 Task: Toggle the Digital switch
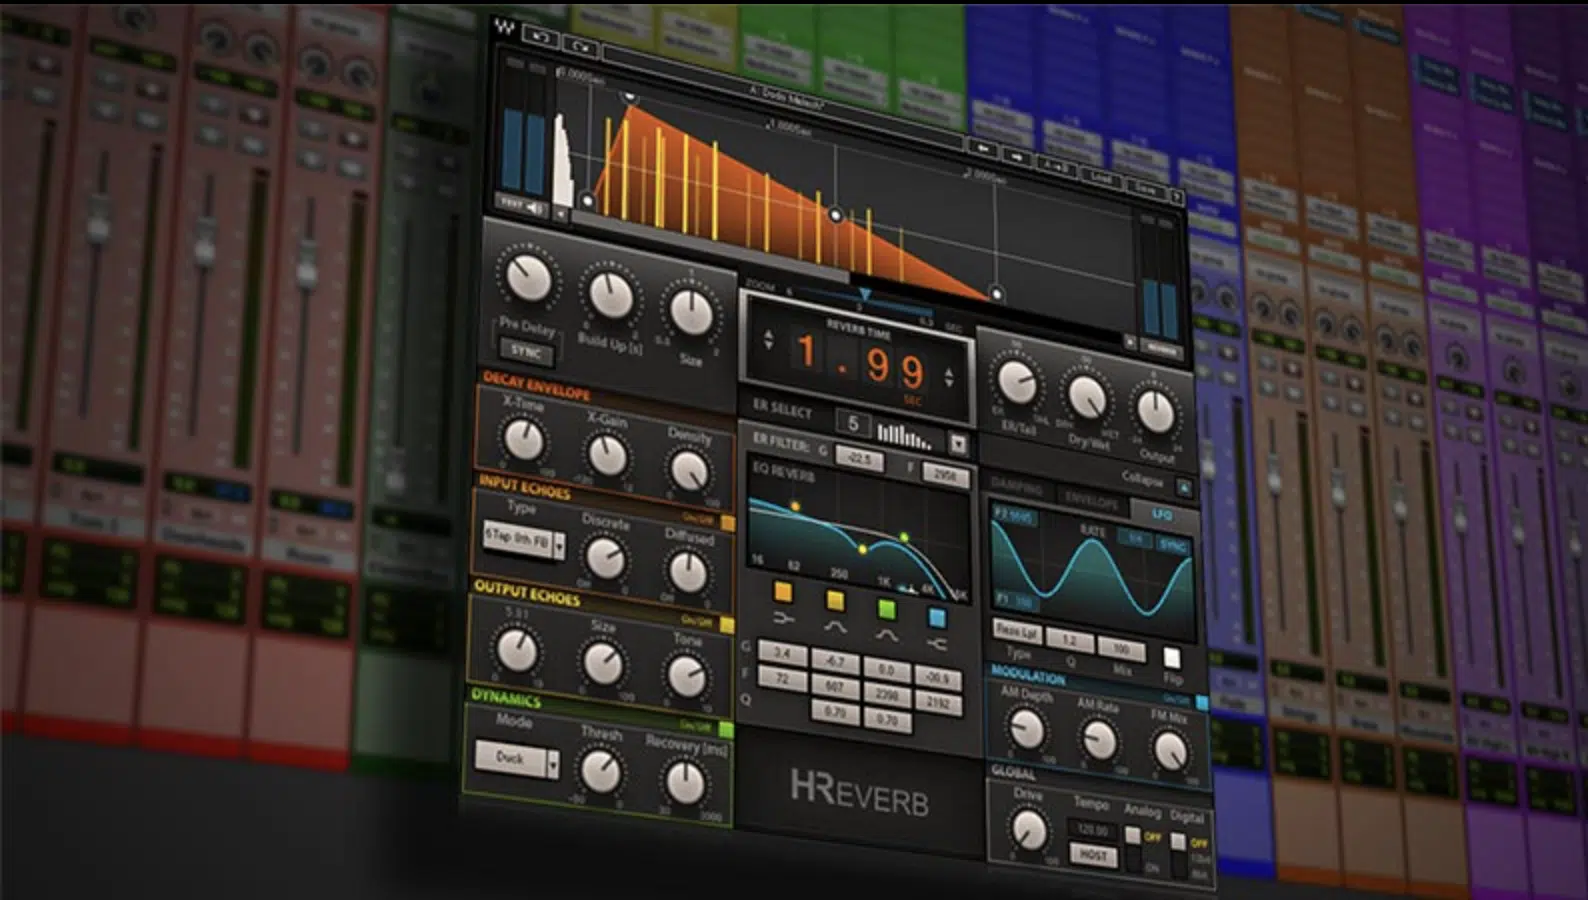(1179, 855)
